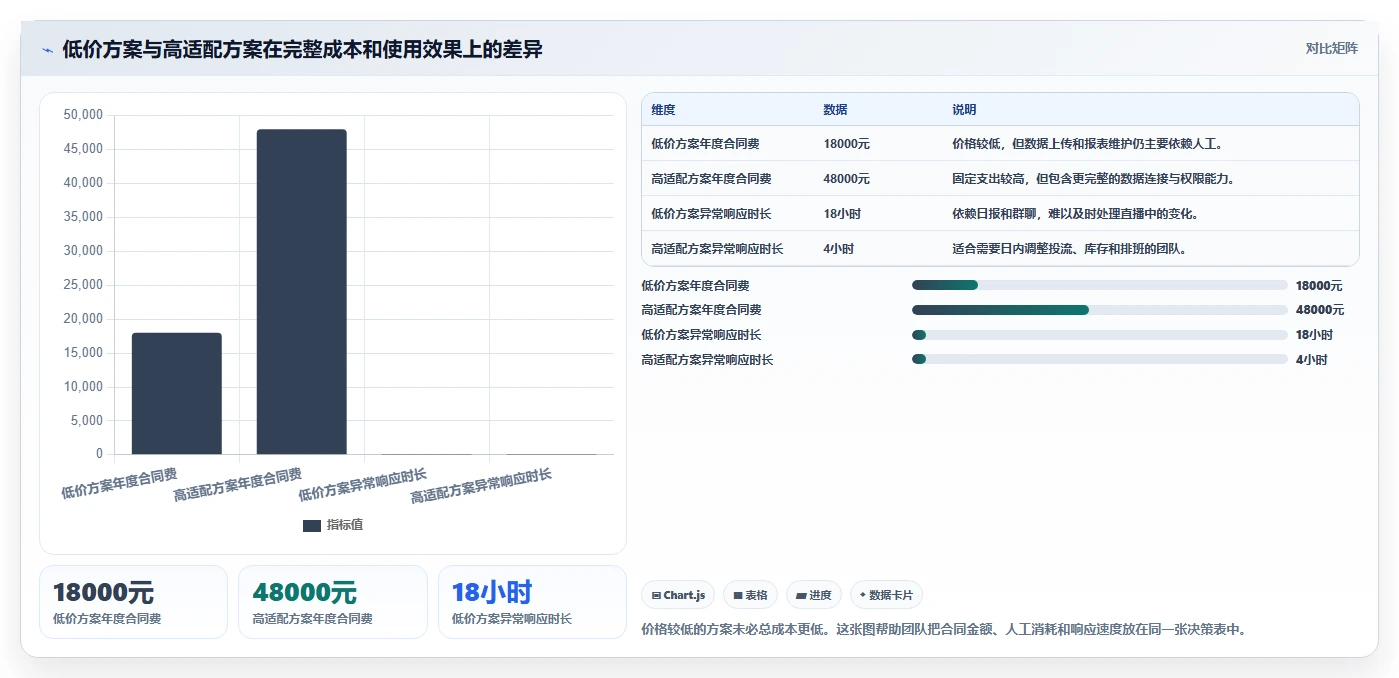The image size is (1399, 678).
Task: Open the blue 18小时 data card
Action: (532, 602)
